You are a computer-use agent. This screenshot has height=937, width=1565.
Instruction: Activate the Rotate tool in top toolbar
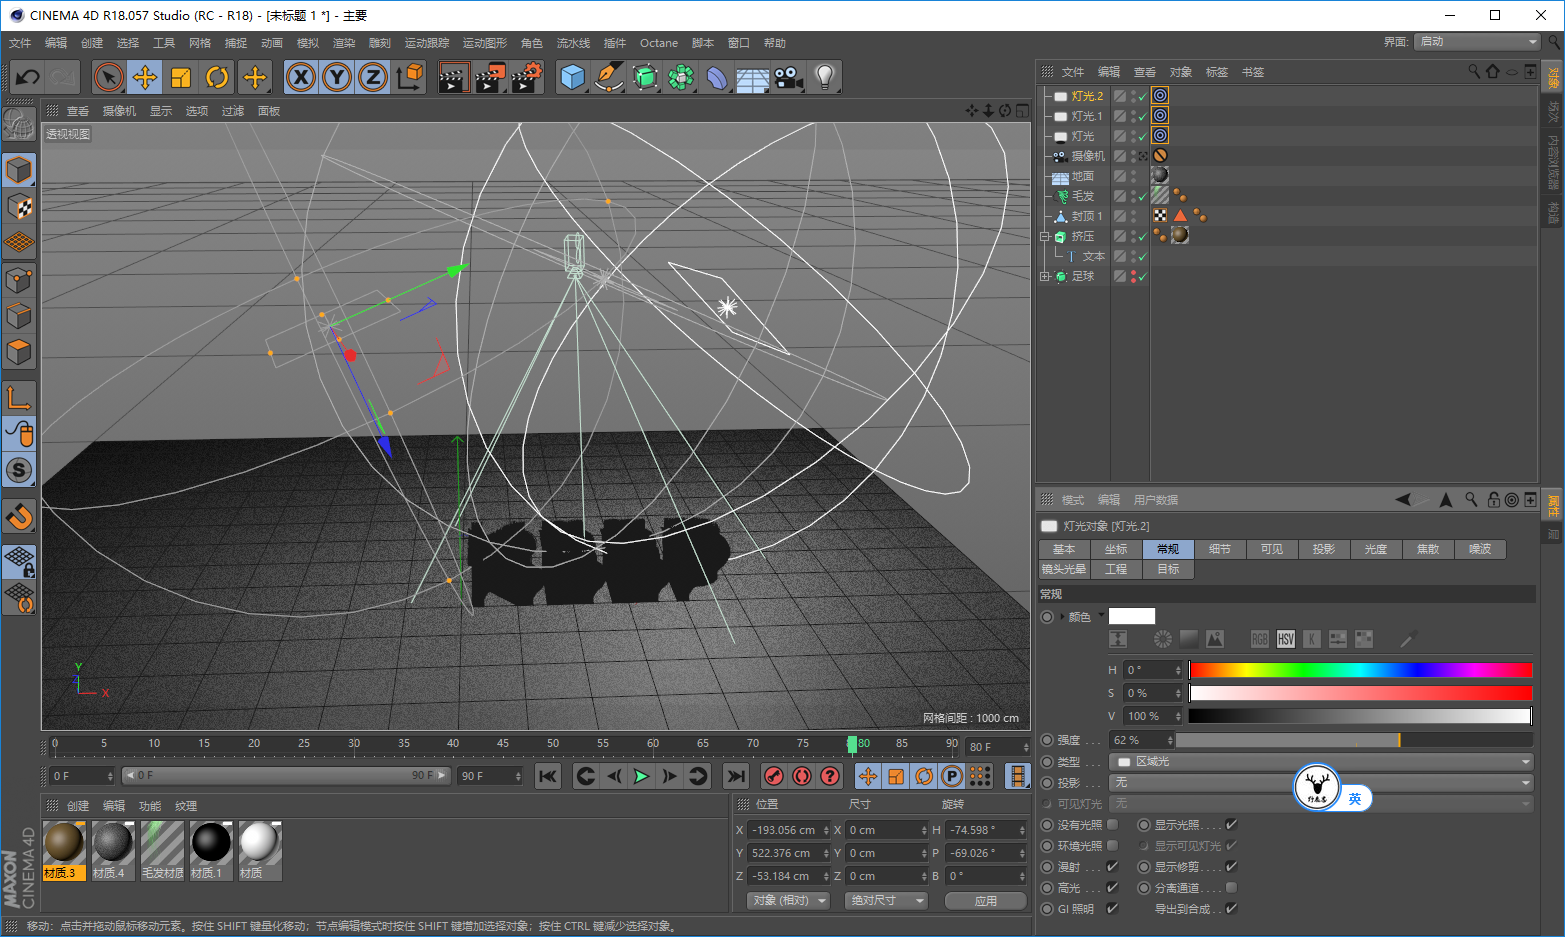217,77
